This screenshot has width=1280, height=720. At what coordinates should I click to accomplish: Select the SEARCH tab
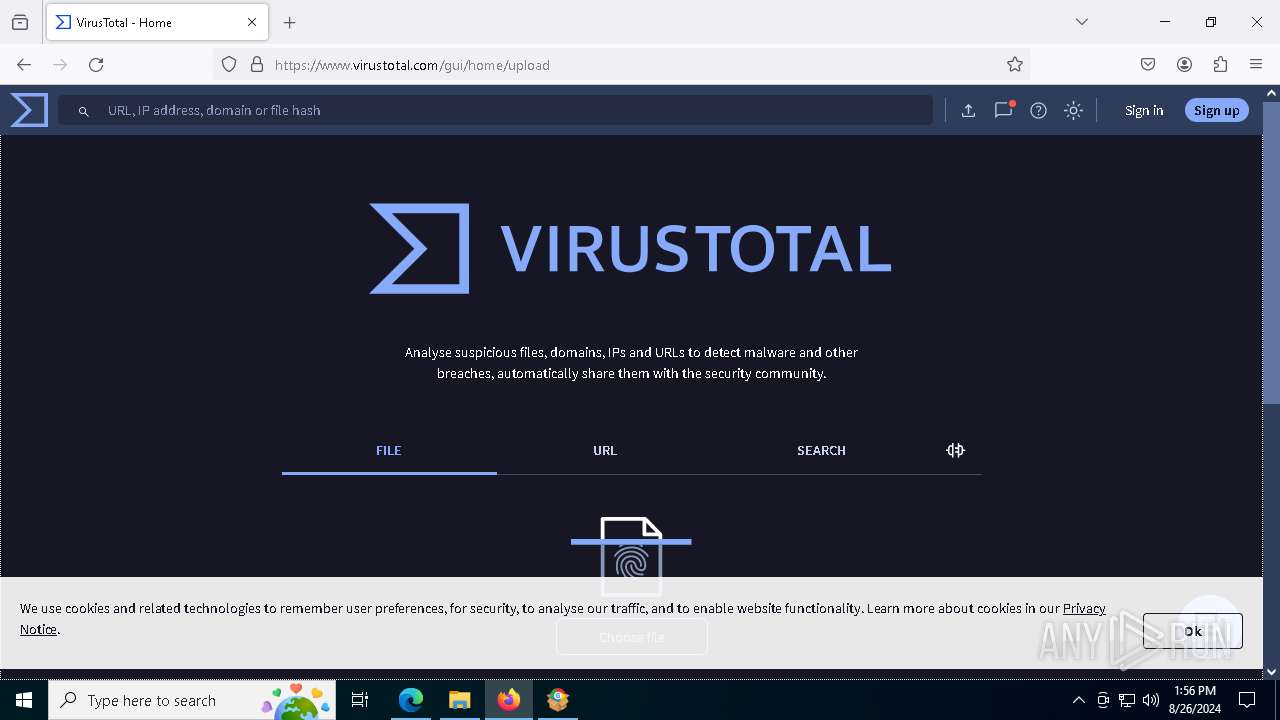[x=821, y=451]
